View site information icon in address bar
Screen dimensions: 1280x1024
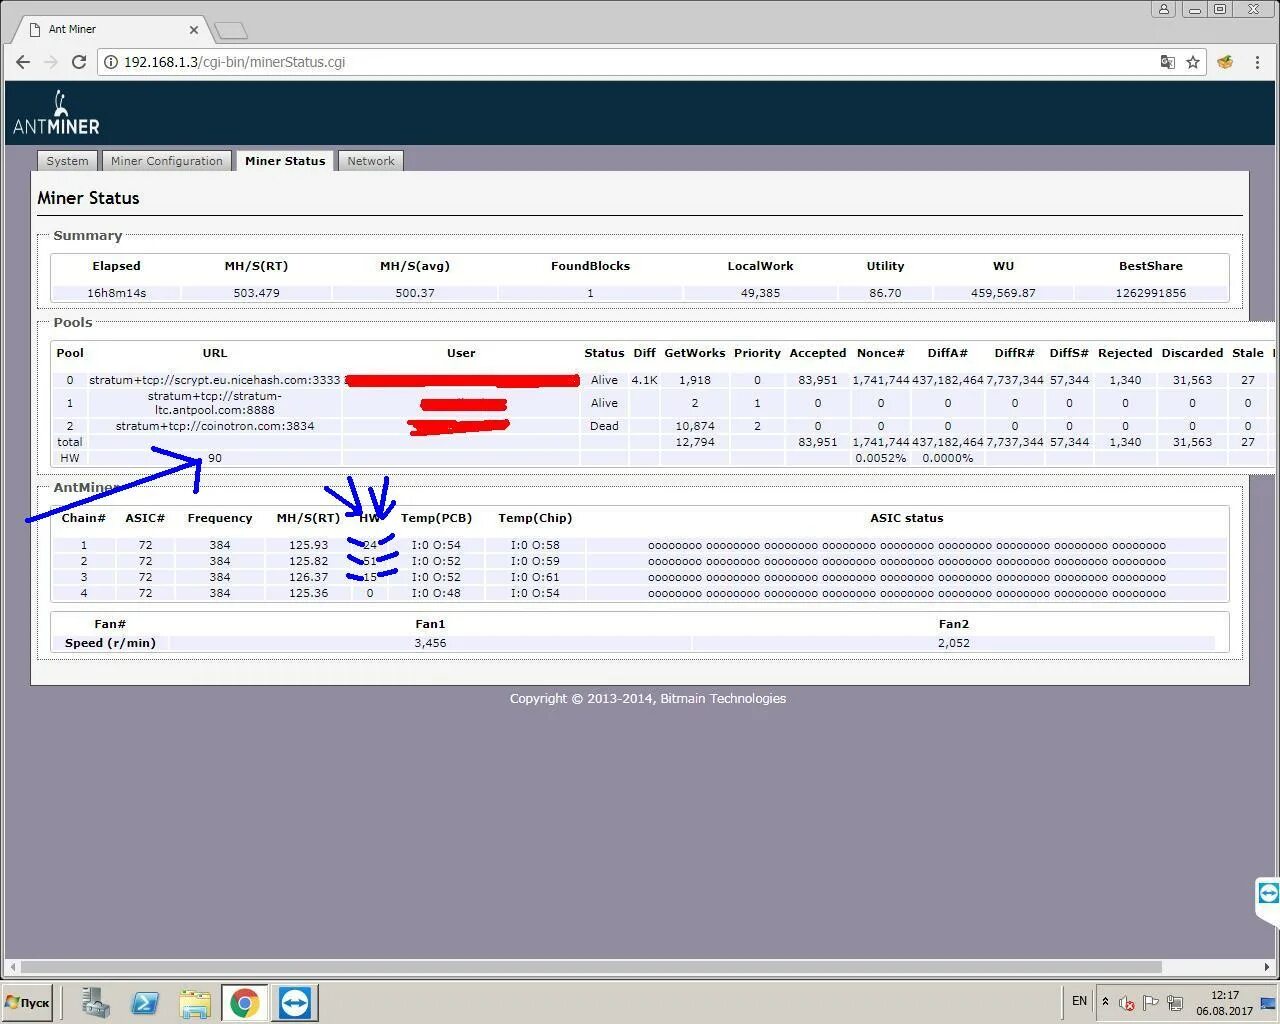111,62
